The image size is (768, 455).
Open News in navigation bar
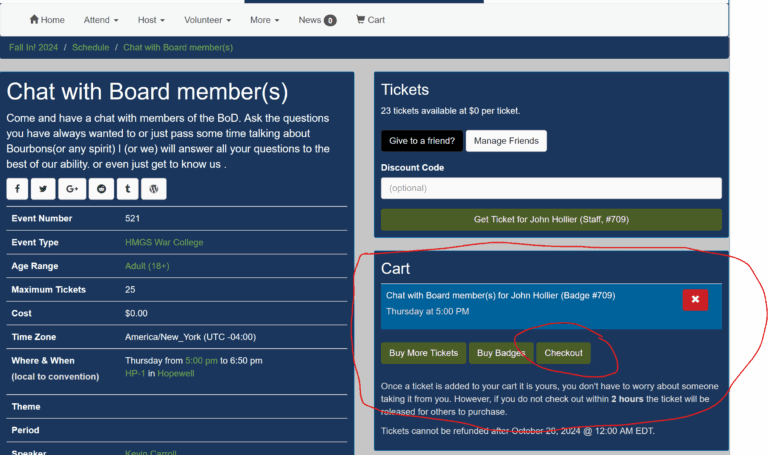pyautogui.click(x=316, y=20)
